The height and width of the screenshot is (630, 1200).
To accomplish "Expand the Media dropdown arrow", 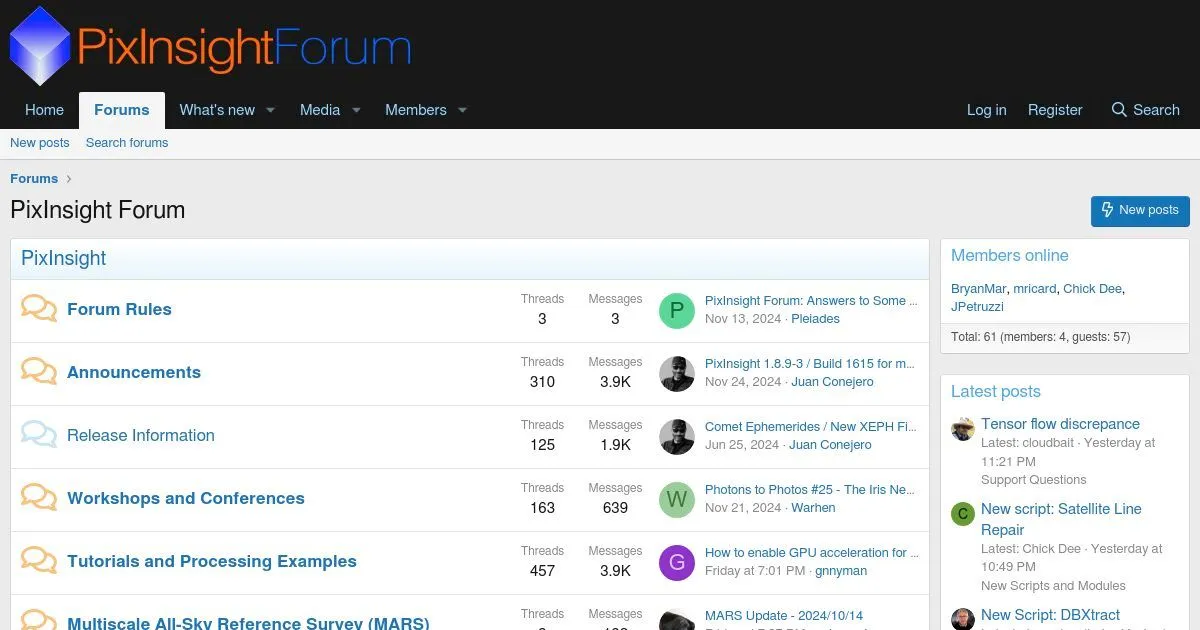I will pos(356,110).
